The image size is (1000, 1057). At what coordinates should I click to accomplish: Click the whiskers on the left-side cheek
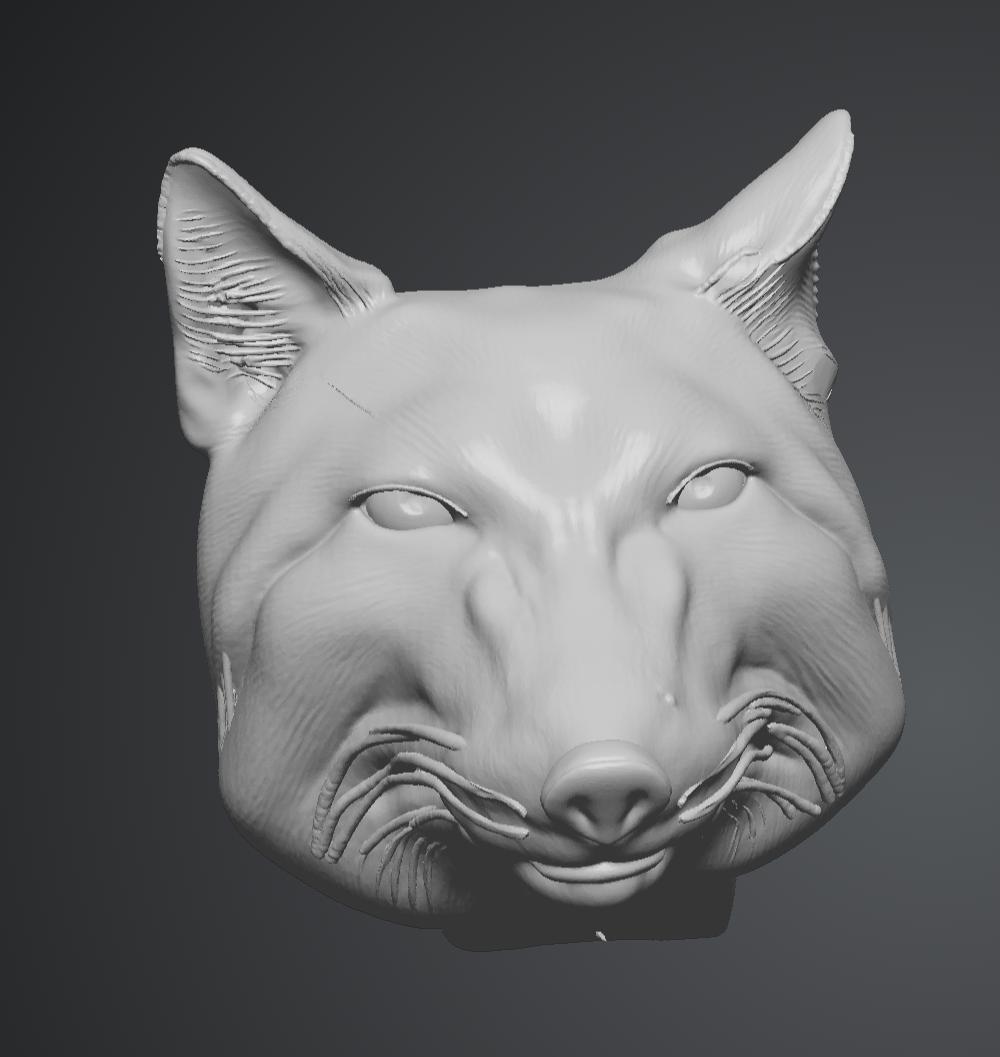(400, 790)
